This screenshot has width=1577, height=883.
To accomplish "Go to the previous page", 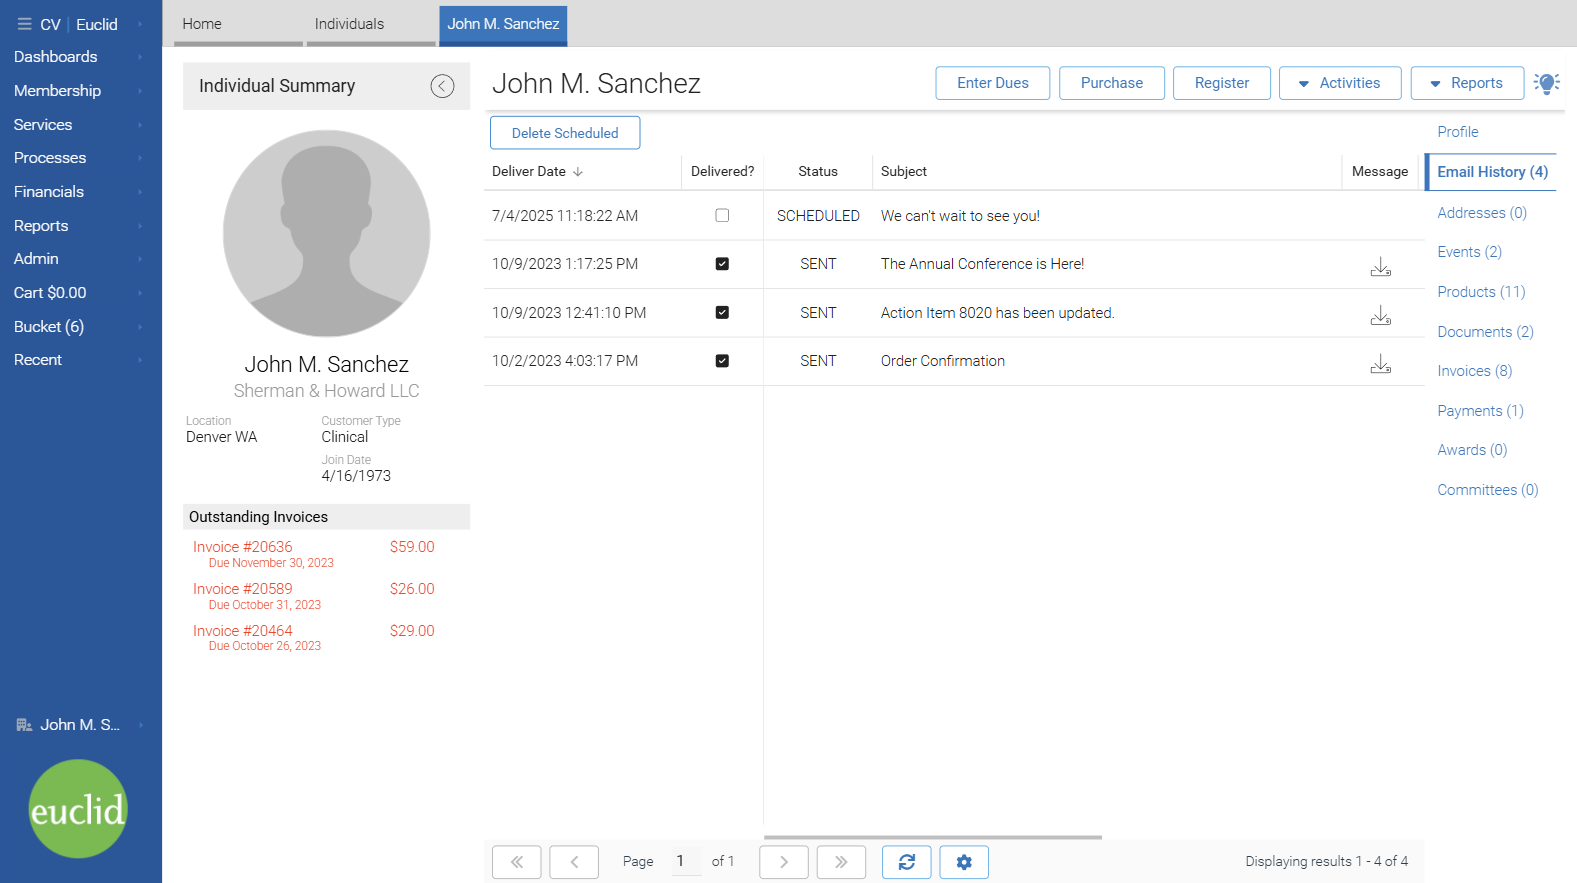I will pyautogui.click(x=574, y=862).
